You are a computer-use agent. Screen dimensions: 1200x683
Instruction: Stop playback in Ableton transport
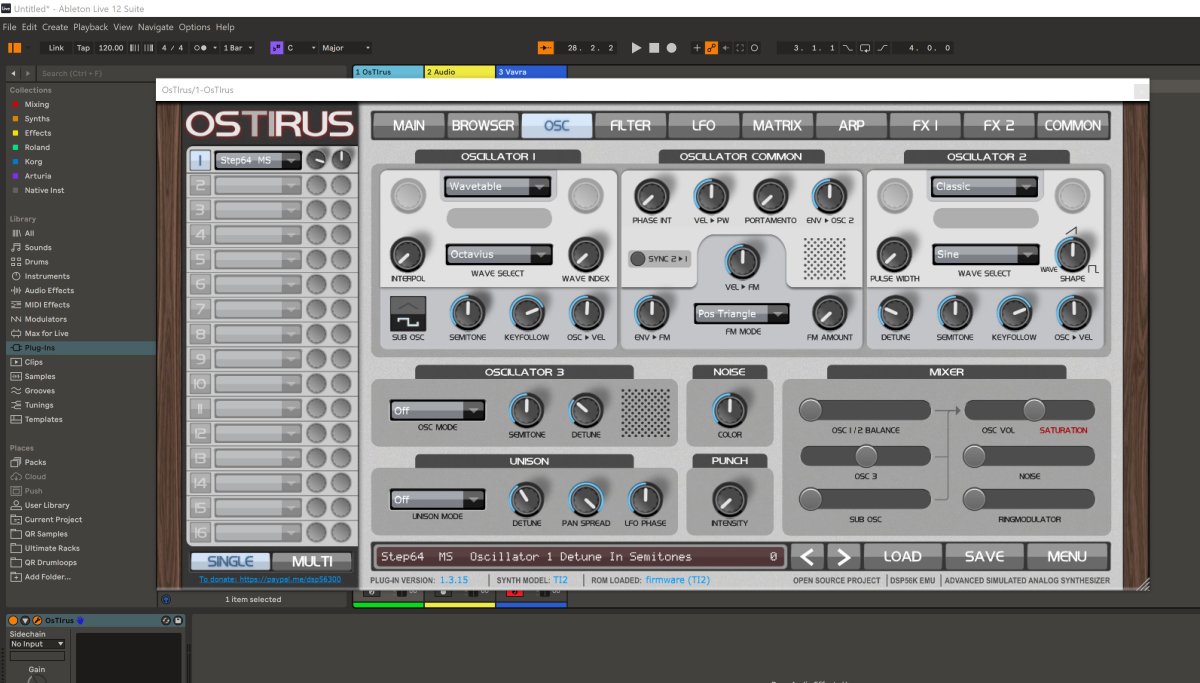point(654,47)
